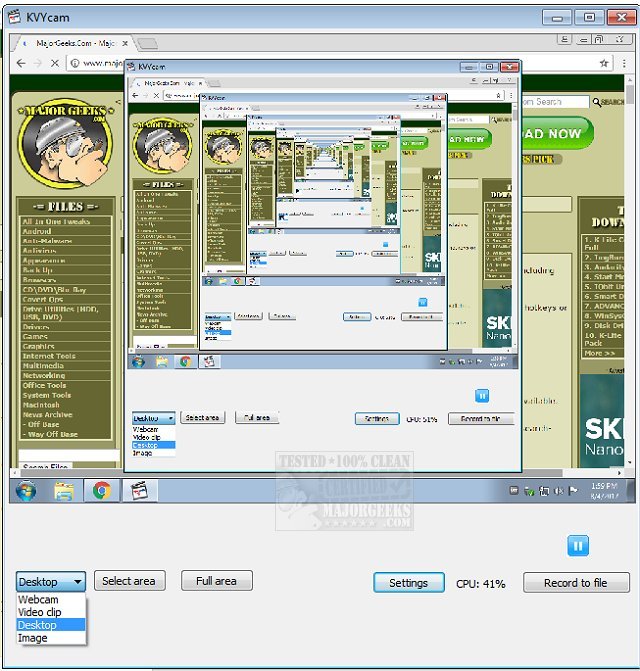Viewport: 640px width, 671px height.
Task: Open Chrome from the captured taskbar
Action: point(101,490)
